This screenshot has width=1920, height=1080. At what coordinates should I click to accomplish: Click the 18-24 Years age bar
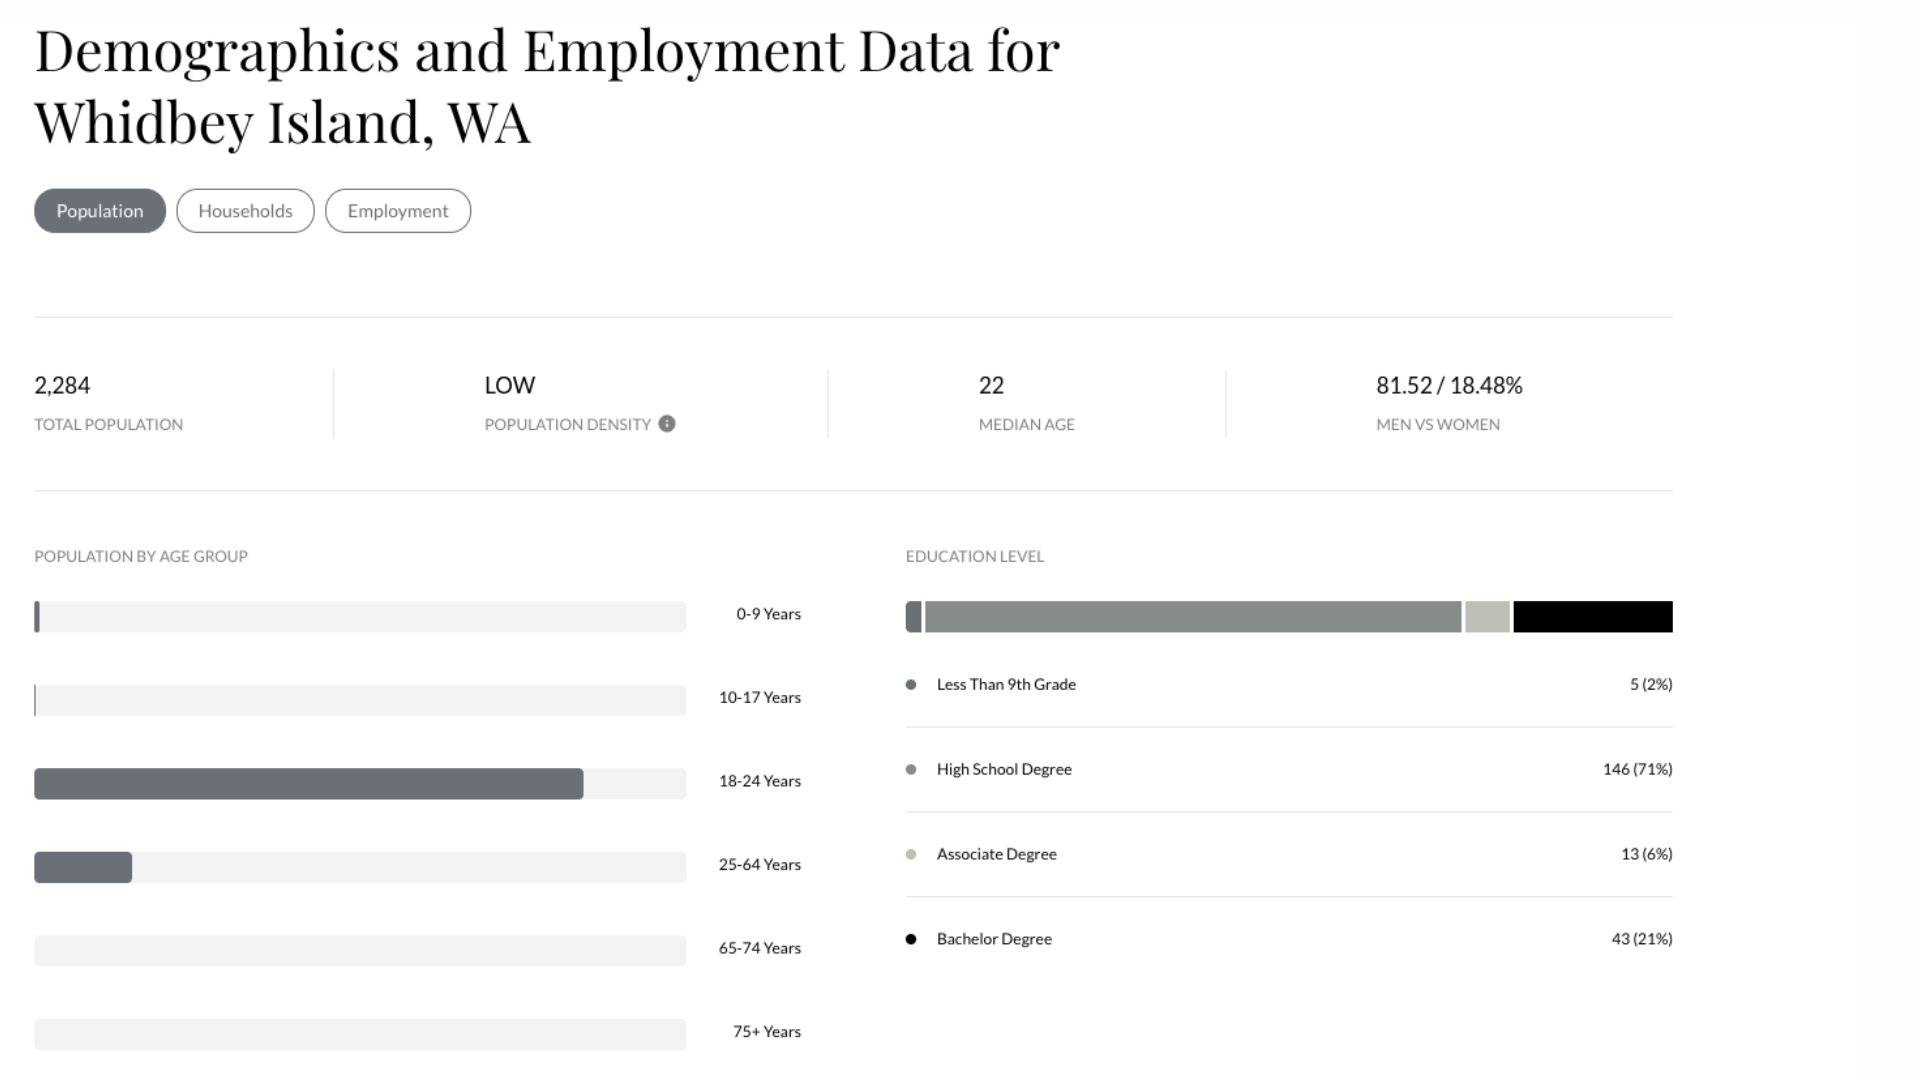click(308, 784)
